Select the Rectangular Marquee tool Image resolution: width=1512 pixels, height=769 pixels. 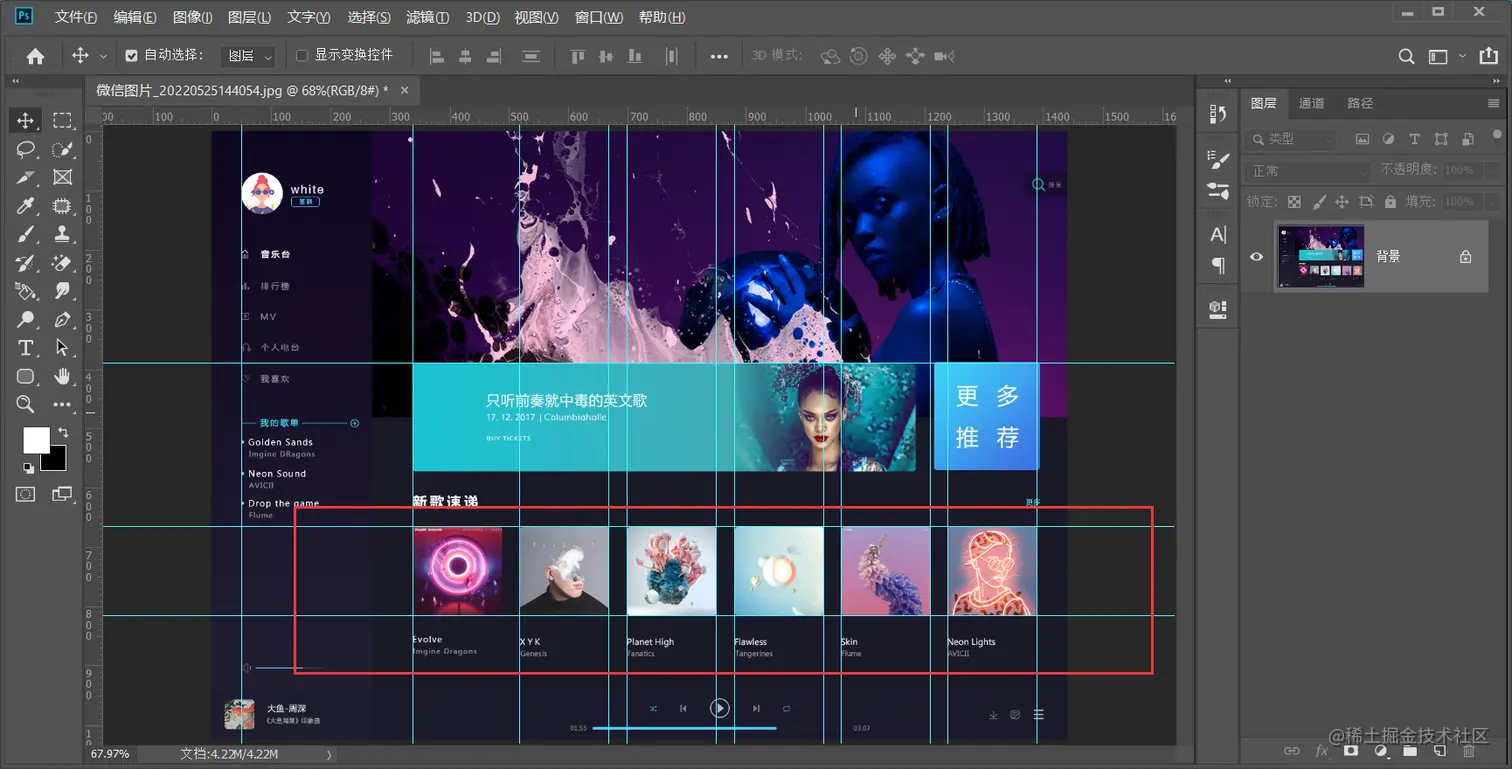pos(62,121)
